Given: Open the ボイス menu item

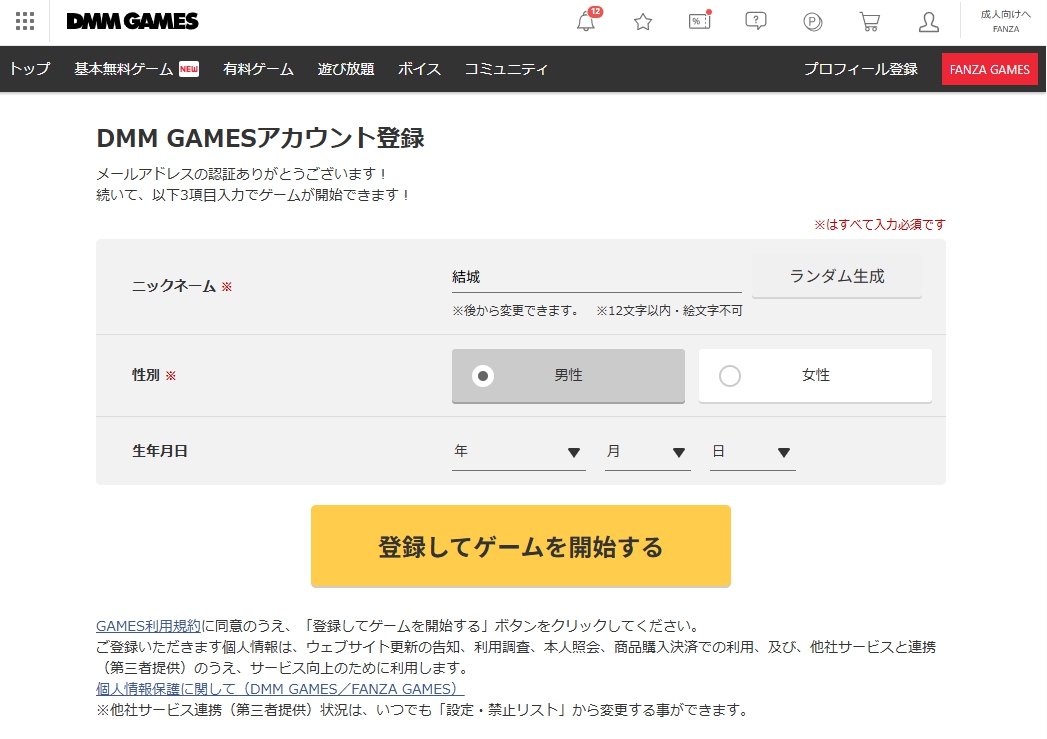Looking at the screenshot, I should [419, 69].
